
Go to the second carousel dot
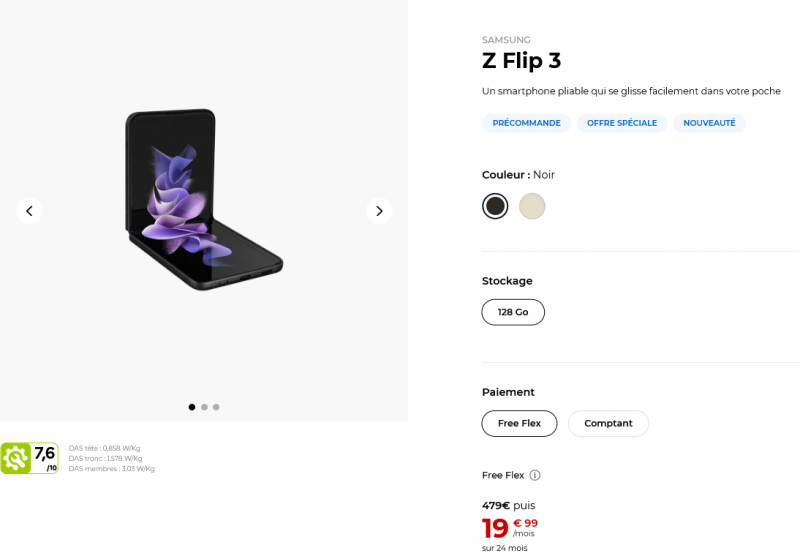(204, 407)
